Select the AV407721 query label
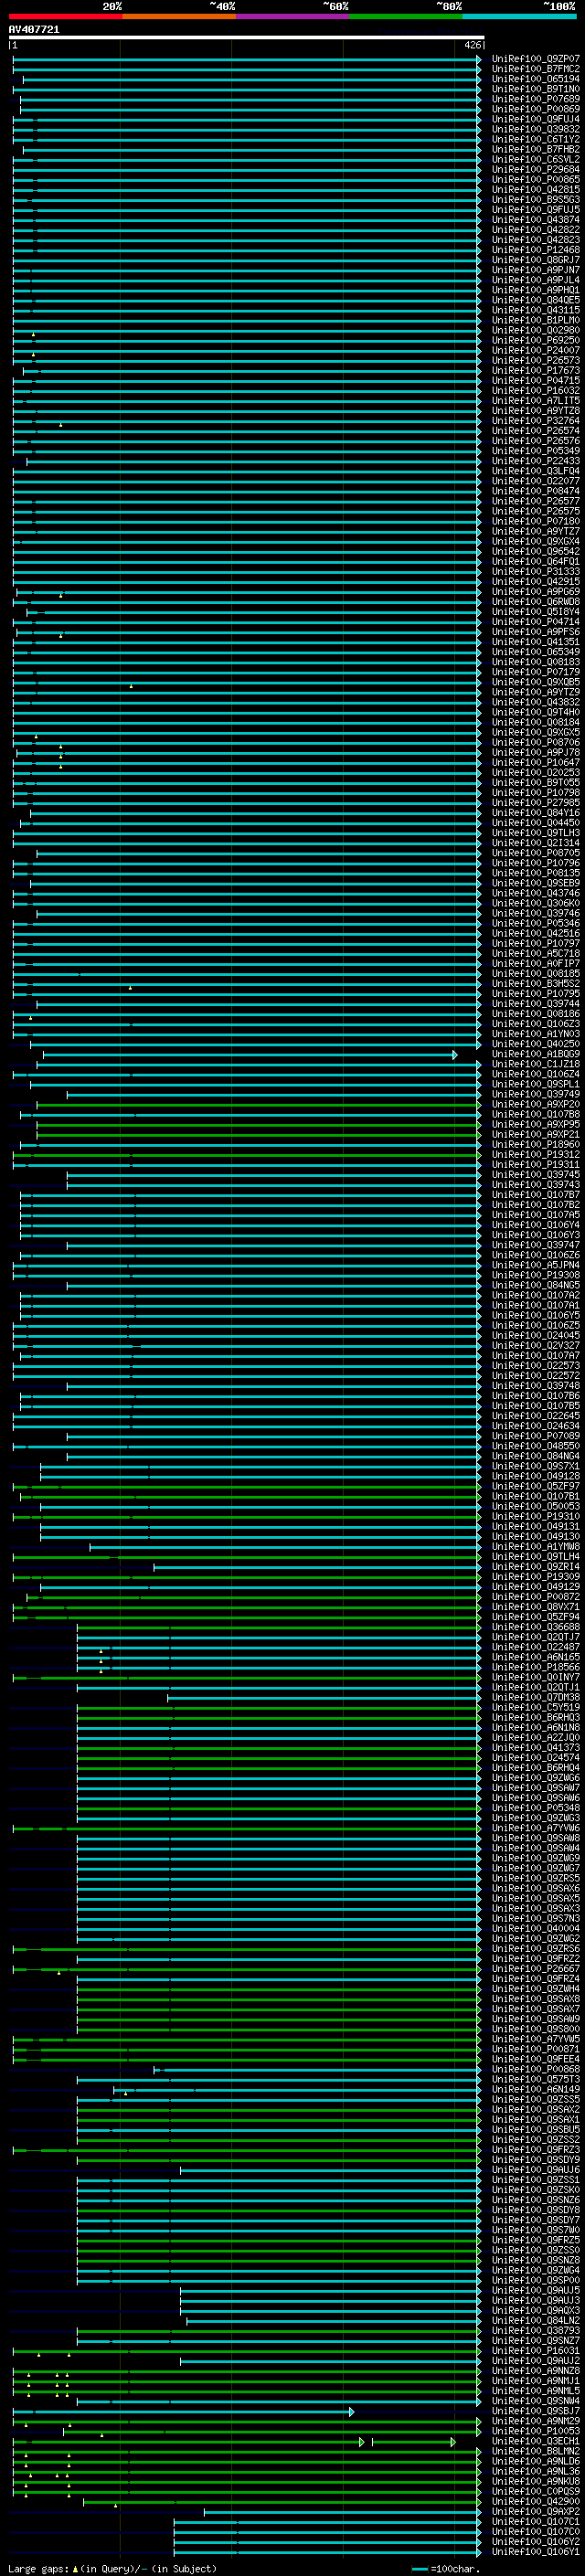Image resolution: width=585 pixels, height=2576 pixels. coord(34,29)
